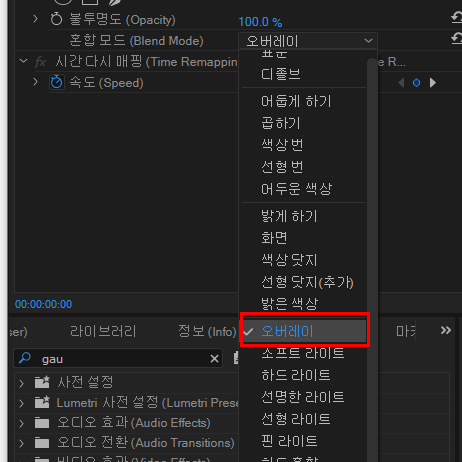462x462 pixels.
Task: Switch to the 라이브러리 tab
Action: tap(103, 331)
